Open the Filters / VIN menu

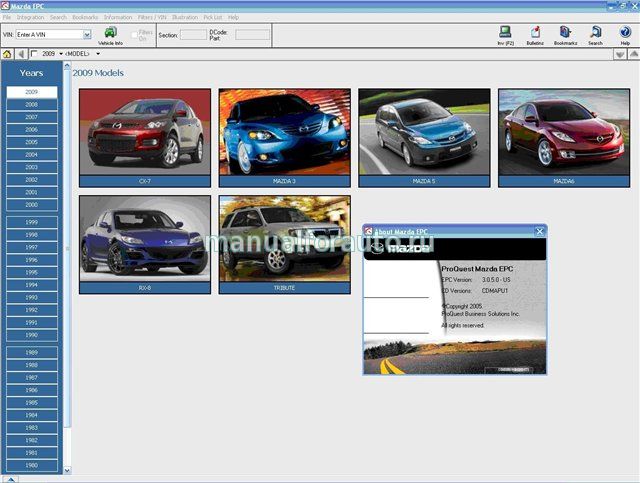coord(152,17)
